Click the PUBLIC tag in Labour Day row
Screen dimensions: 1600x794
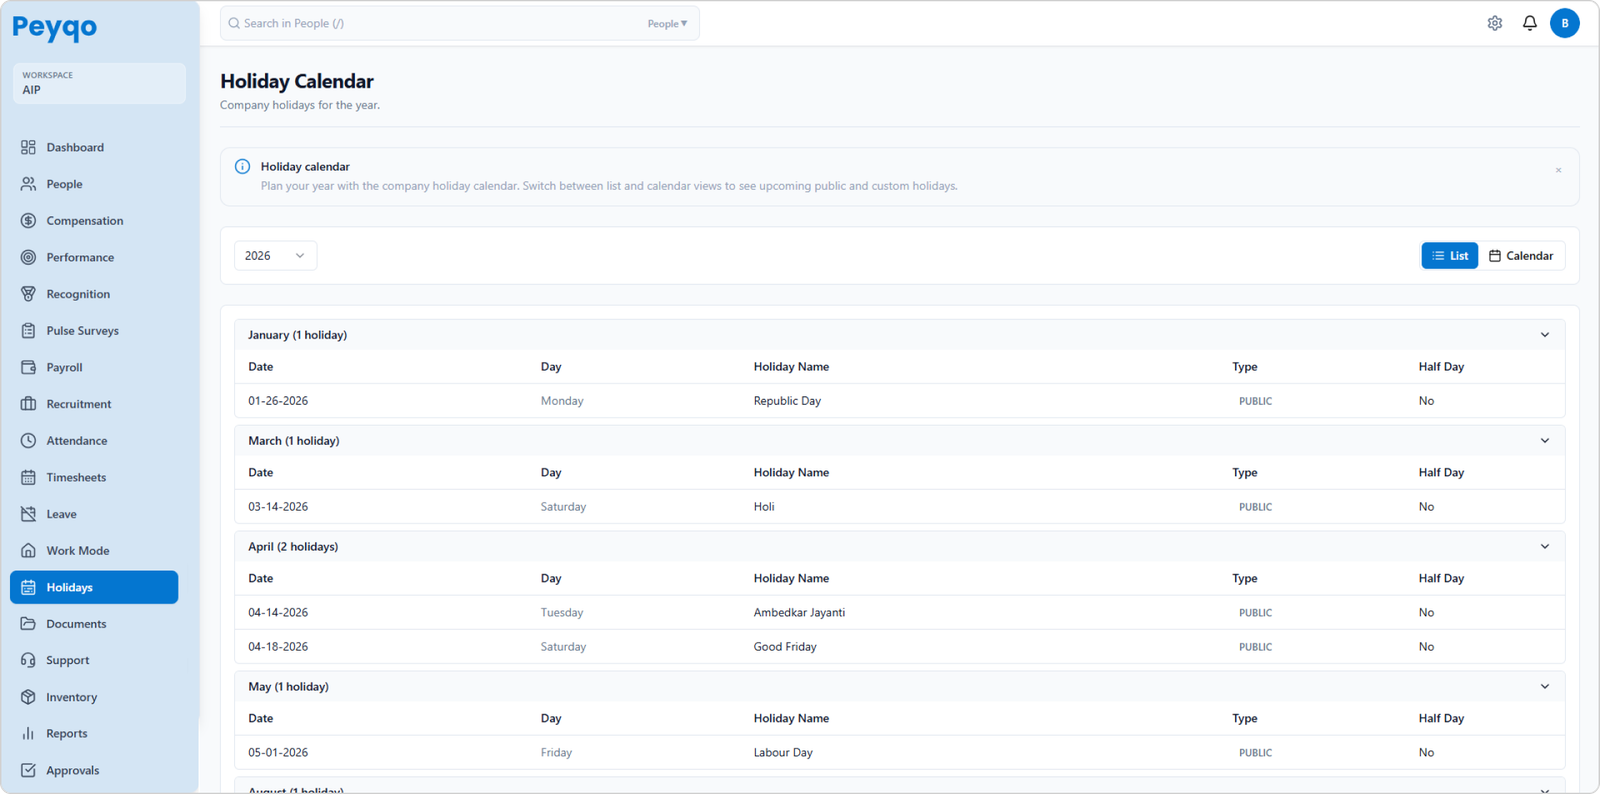(x=1255, y=753)
